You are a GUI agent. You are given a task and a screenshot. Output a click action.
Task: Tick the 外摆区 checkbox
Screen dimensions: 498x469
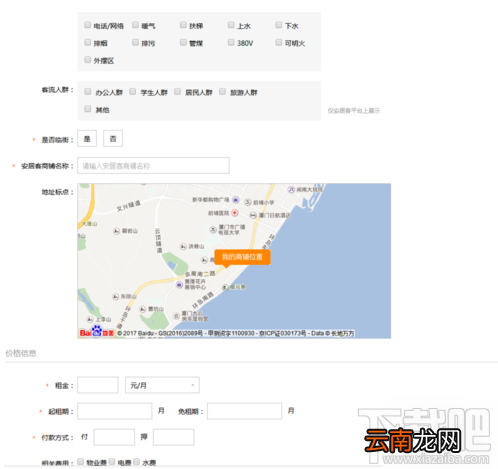88,60
